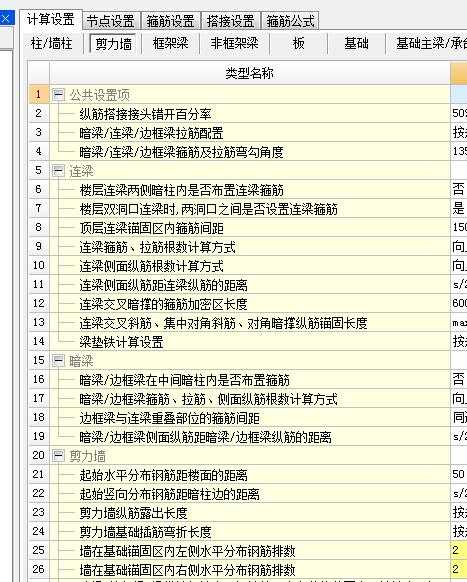Select row 楼层双洞口连梁时,两洞口之间是否设置连梁箍筋
The width and height of the screenshot is (467, 582).
249,209
